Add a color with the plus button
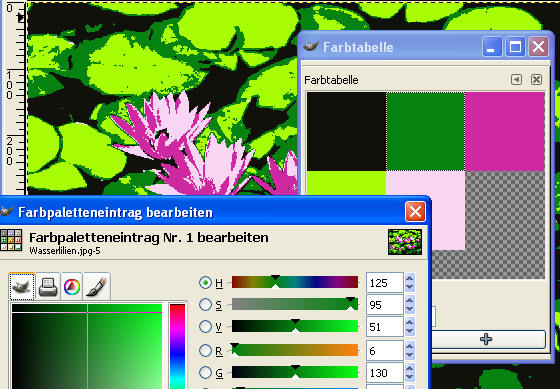Screen dimensions: 560x389 tap(486, 339)
